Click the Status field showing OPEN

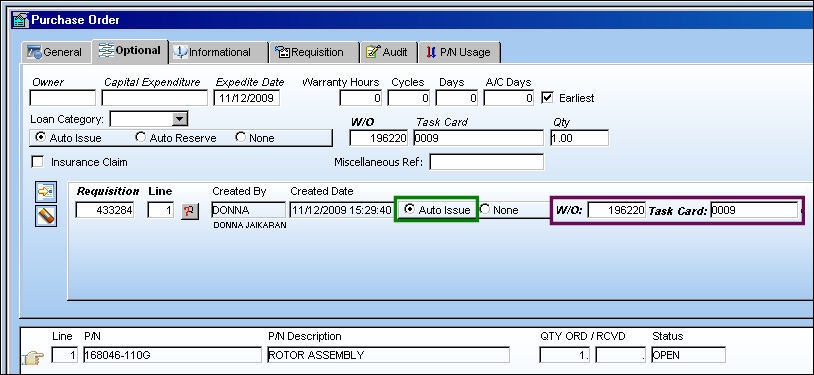coord(688,355)
